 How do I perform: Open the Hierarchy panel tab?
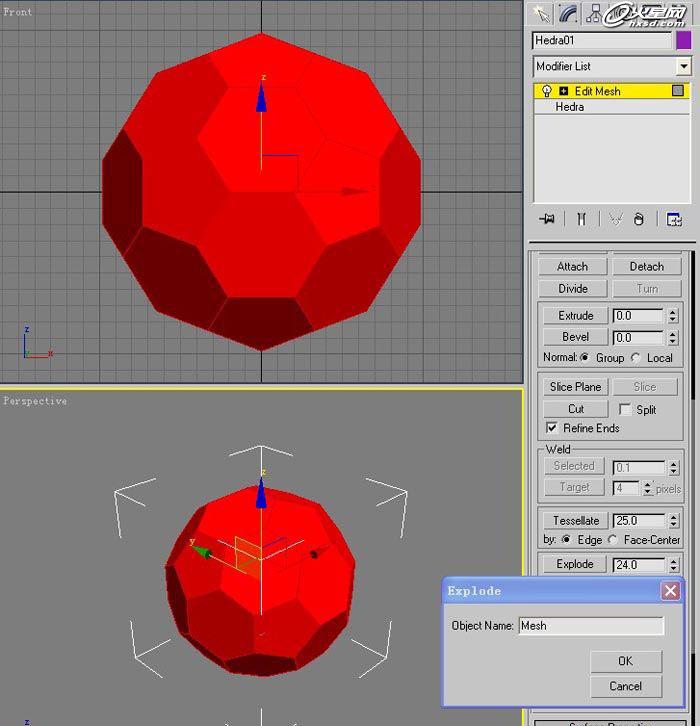click(x=594, y=13)
